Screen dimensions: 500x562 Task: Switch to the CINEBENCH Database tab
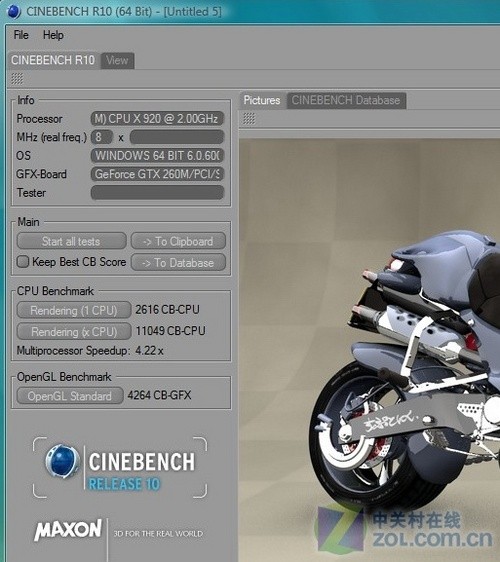(346, 100)
